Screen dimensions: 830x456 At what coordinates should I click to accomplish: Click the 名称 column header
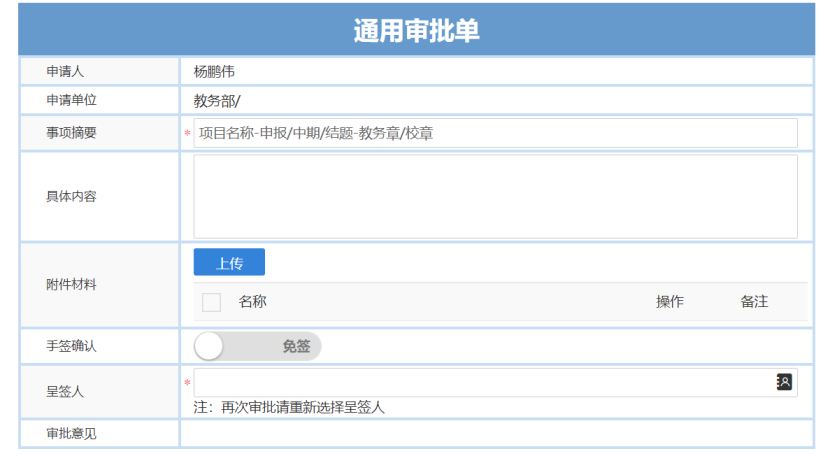click(252, 302)
